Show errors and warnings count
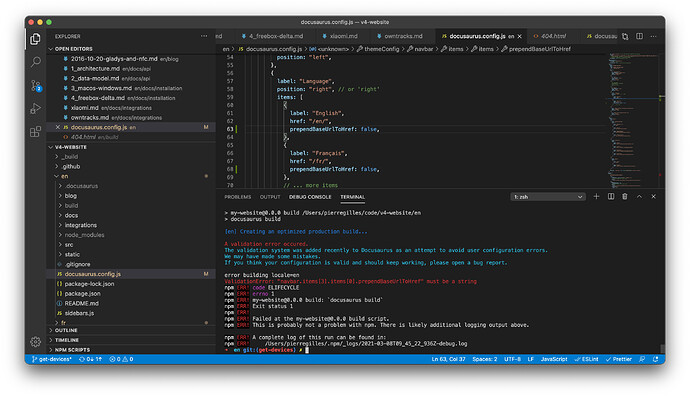The image size is (690, 397). click(121, 359)
